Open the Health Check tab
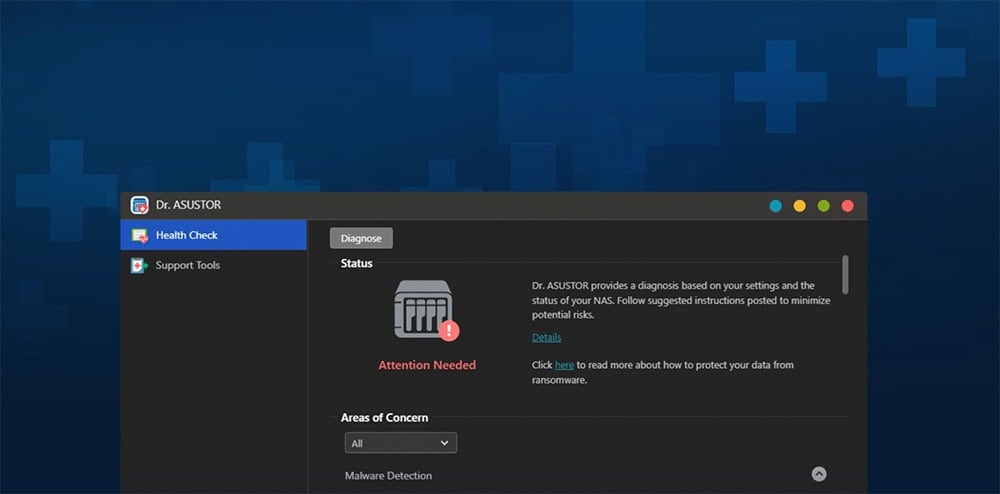 (x=213, y=235)
